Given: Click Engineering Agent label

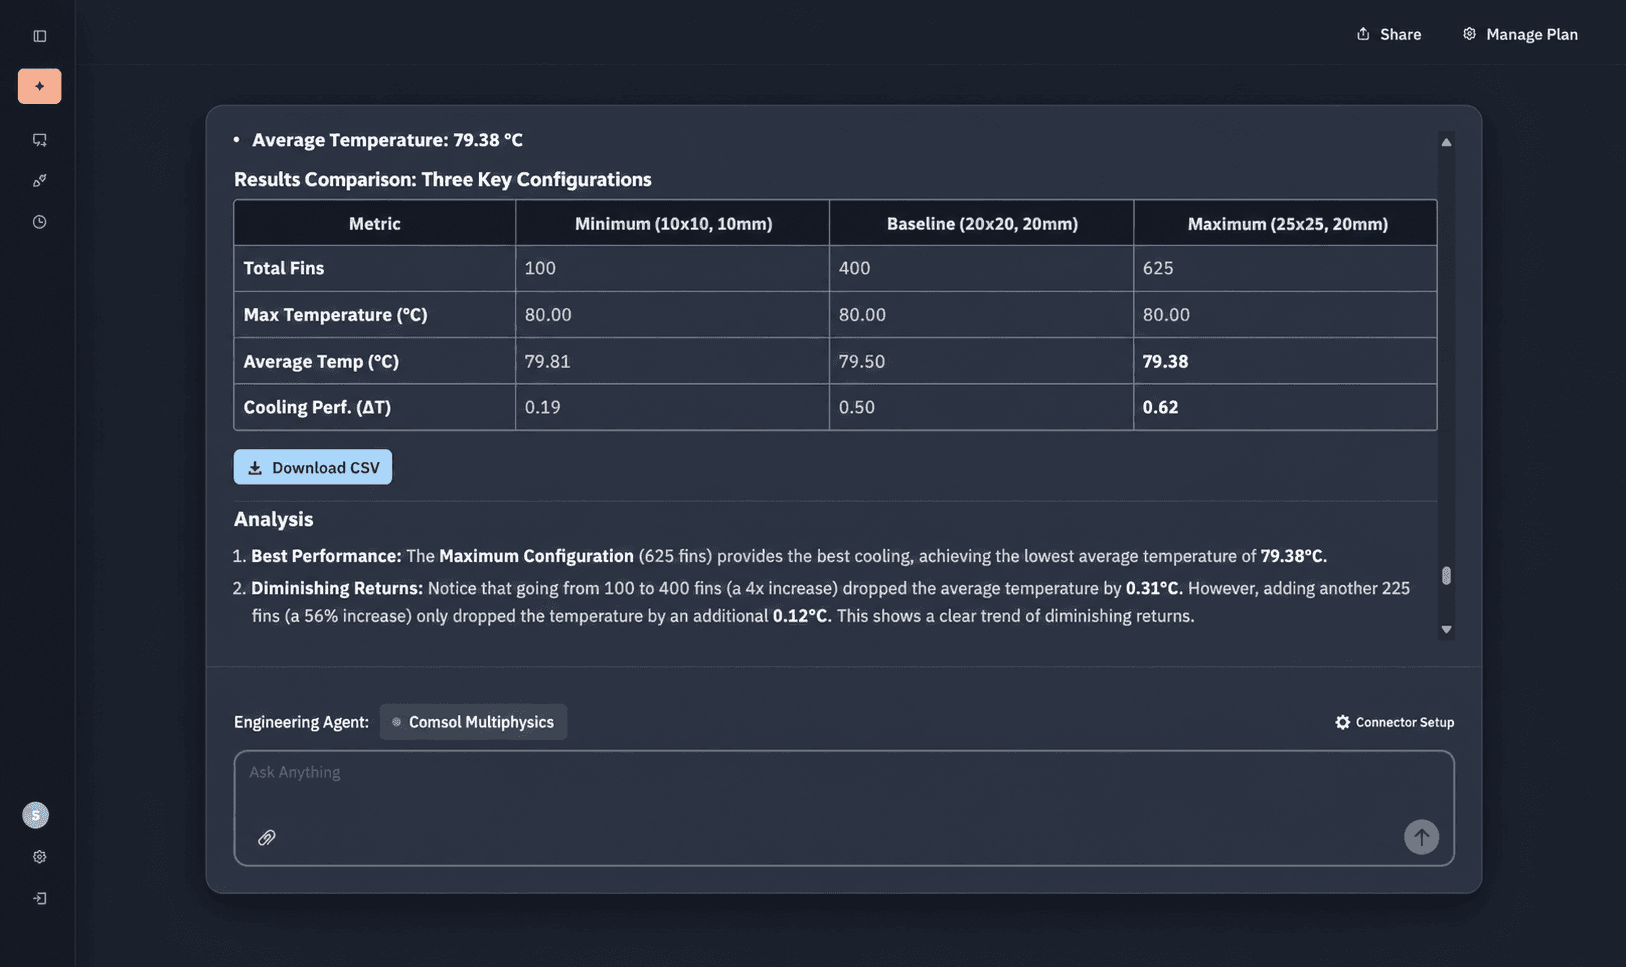Looking at the screenshot, I should point(301,722).
